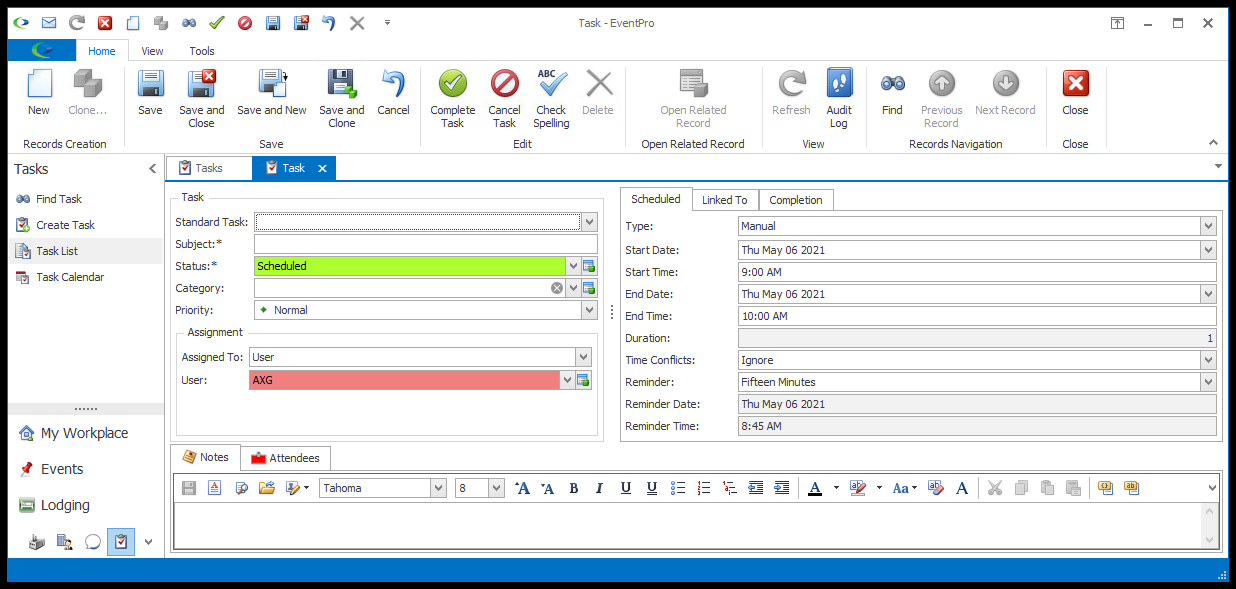Click the Cancel undo-arrow ribbon button

[394, 93]
